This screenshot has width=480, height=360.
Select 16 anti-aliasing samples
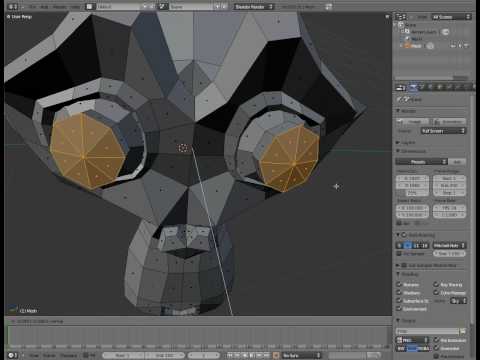424,245
